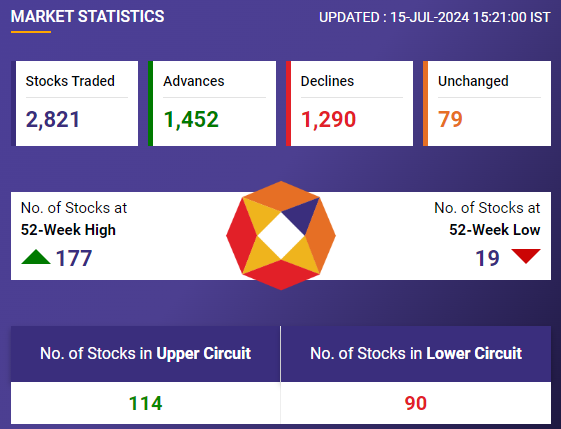Select the Upper Circuit header tab
Screen dimensions: 561x429
click(145, 354)
